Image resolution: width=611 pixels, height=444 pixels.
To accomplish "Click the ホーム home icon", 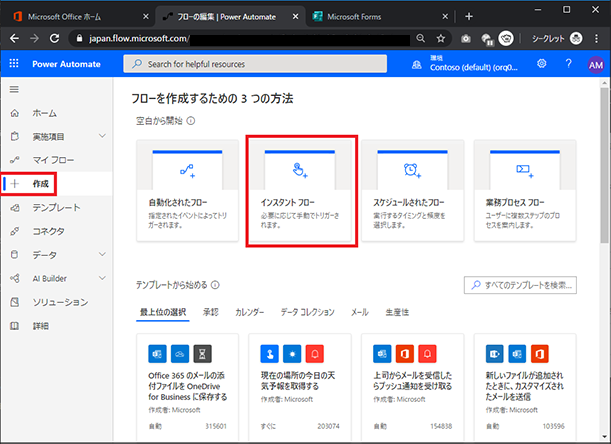I will pyautogui.click(x=14, y=113).
